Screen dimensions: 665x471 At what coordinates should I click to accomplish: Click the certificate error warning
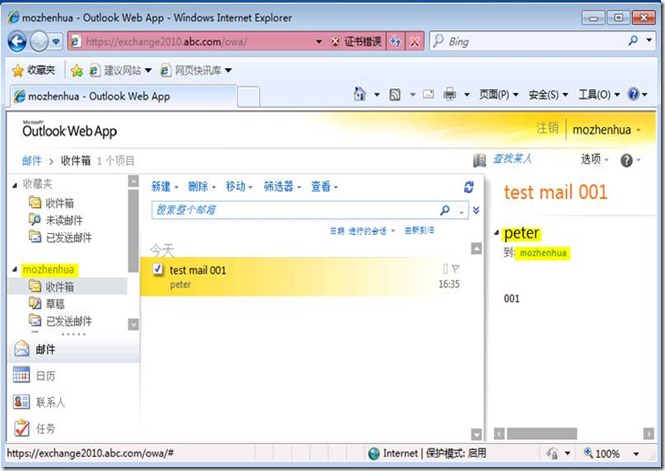pos(357,42)
